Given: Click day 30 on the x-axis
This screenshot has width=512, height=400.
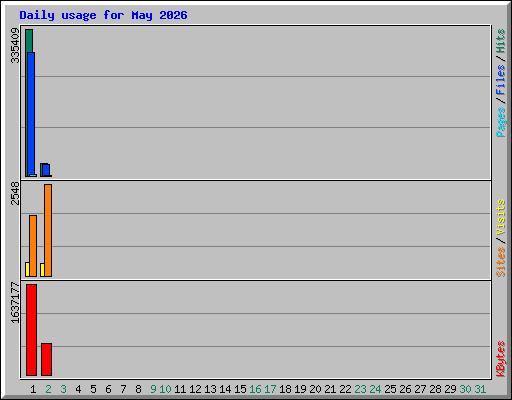Looking at the screenshot, I should coord(465,389).
